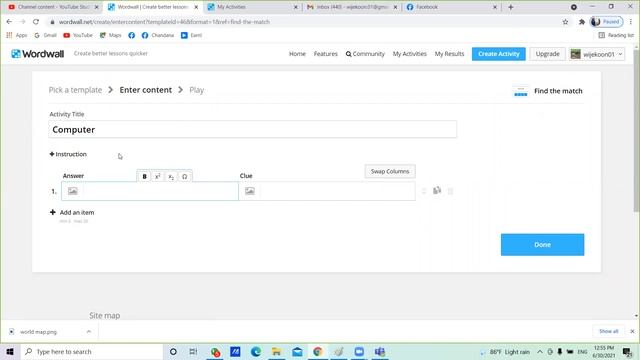Open the Paused profile button

coord(607,22)
